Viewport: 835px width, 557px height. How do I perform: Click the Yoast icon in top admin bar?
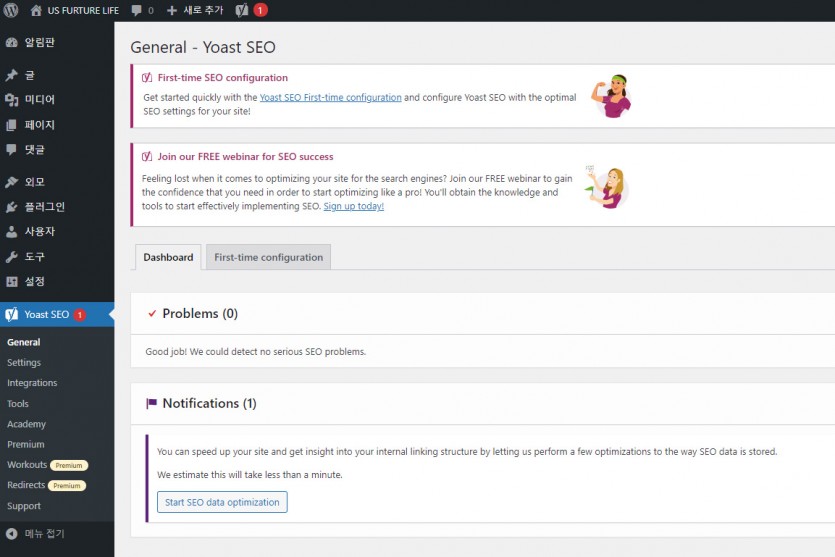(x=242, y=10)
